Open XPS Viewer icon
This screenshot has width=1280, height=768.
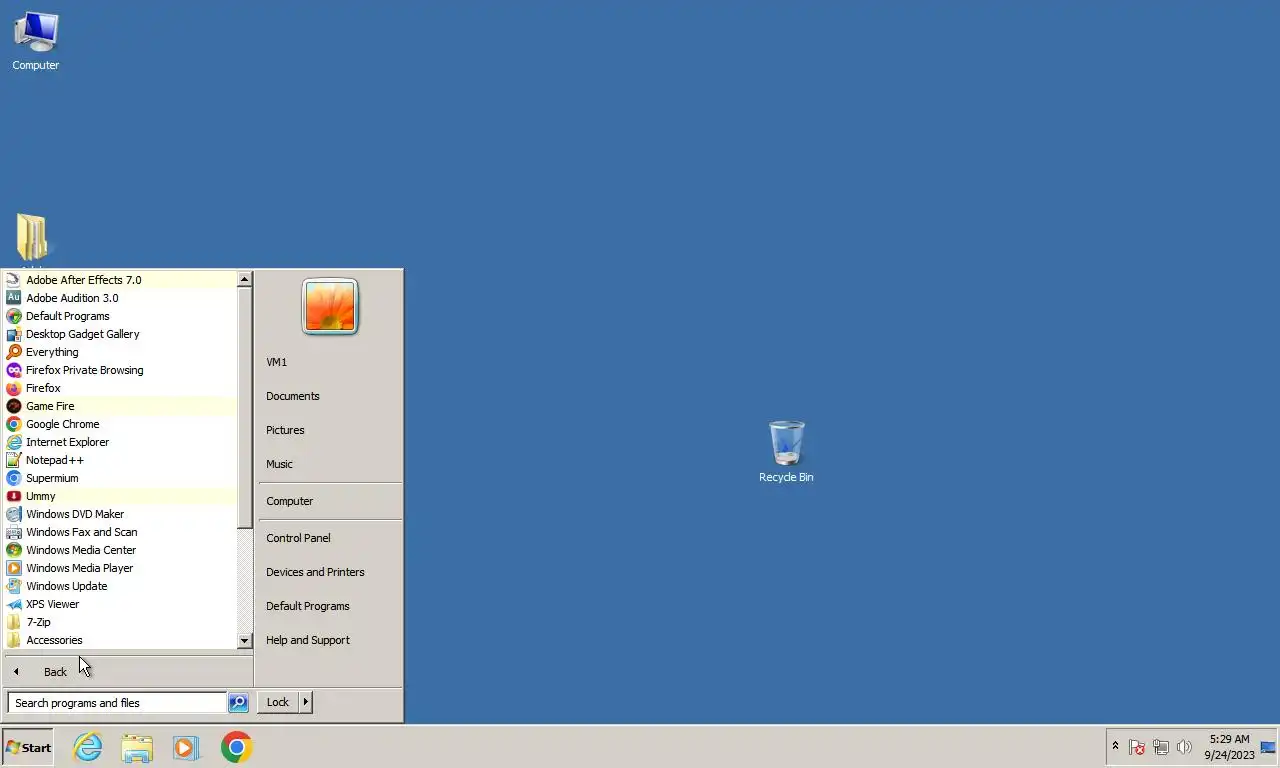click(x=13, y=604)
